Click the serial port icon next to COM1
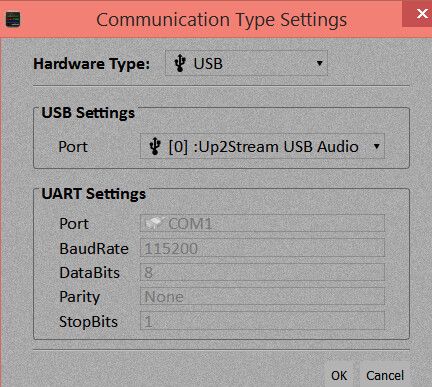This screenshot has height=387, width=432. (155, 223)
